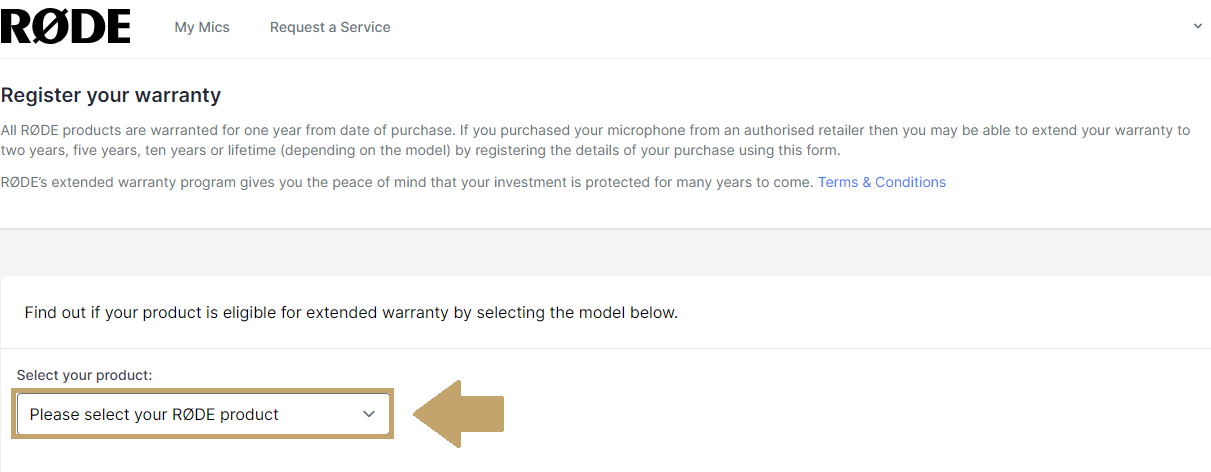Screen dimensions: 1211x472
Task: Open the My Mics page
Action: coord(202,27)
